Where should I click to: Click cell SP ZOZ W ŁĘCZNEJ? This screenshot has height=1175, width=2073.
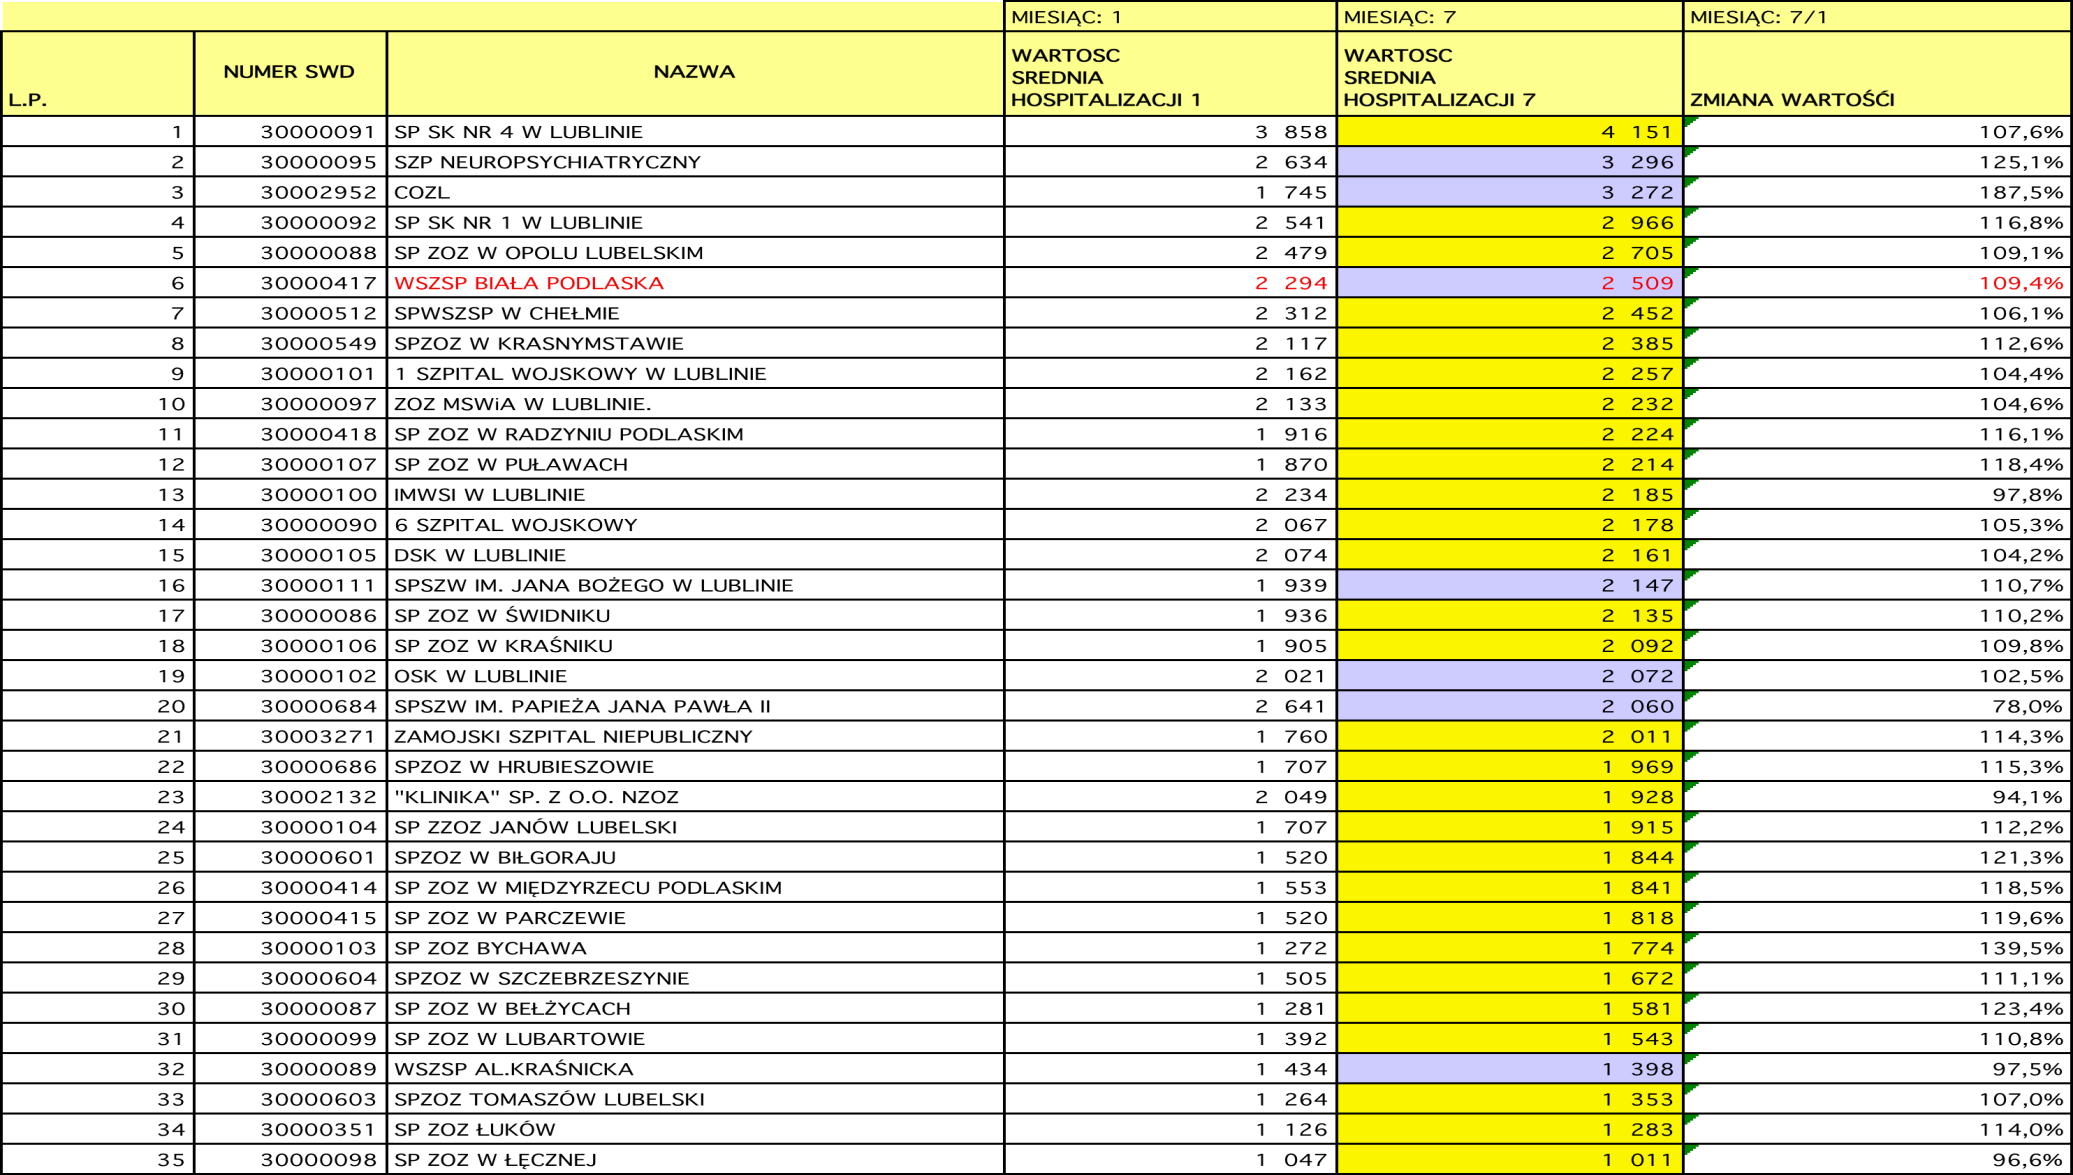[695, 1160]
